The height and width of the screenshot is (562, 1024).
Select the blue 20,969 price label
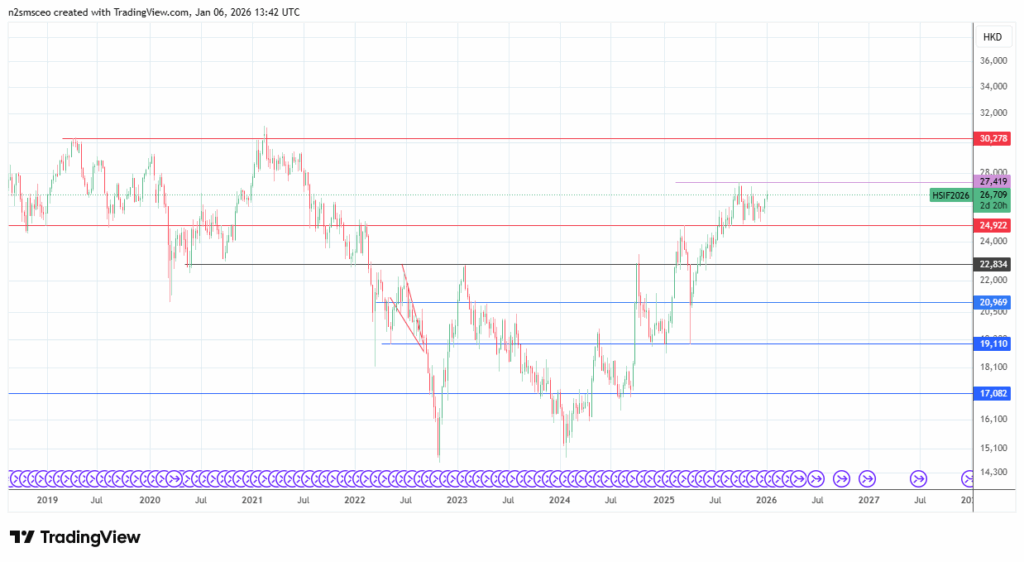[x=993, y=303]
